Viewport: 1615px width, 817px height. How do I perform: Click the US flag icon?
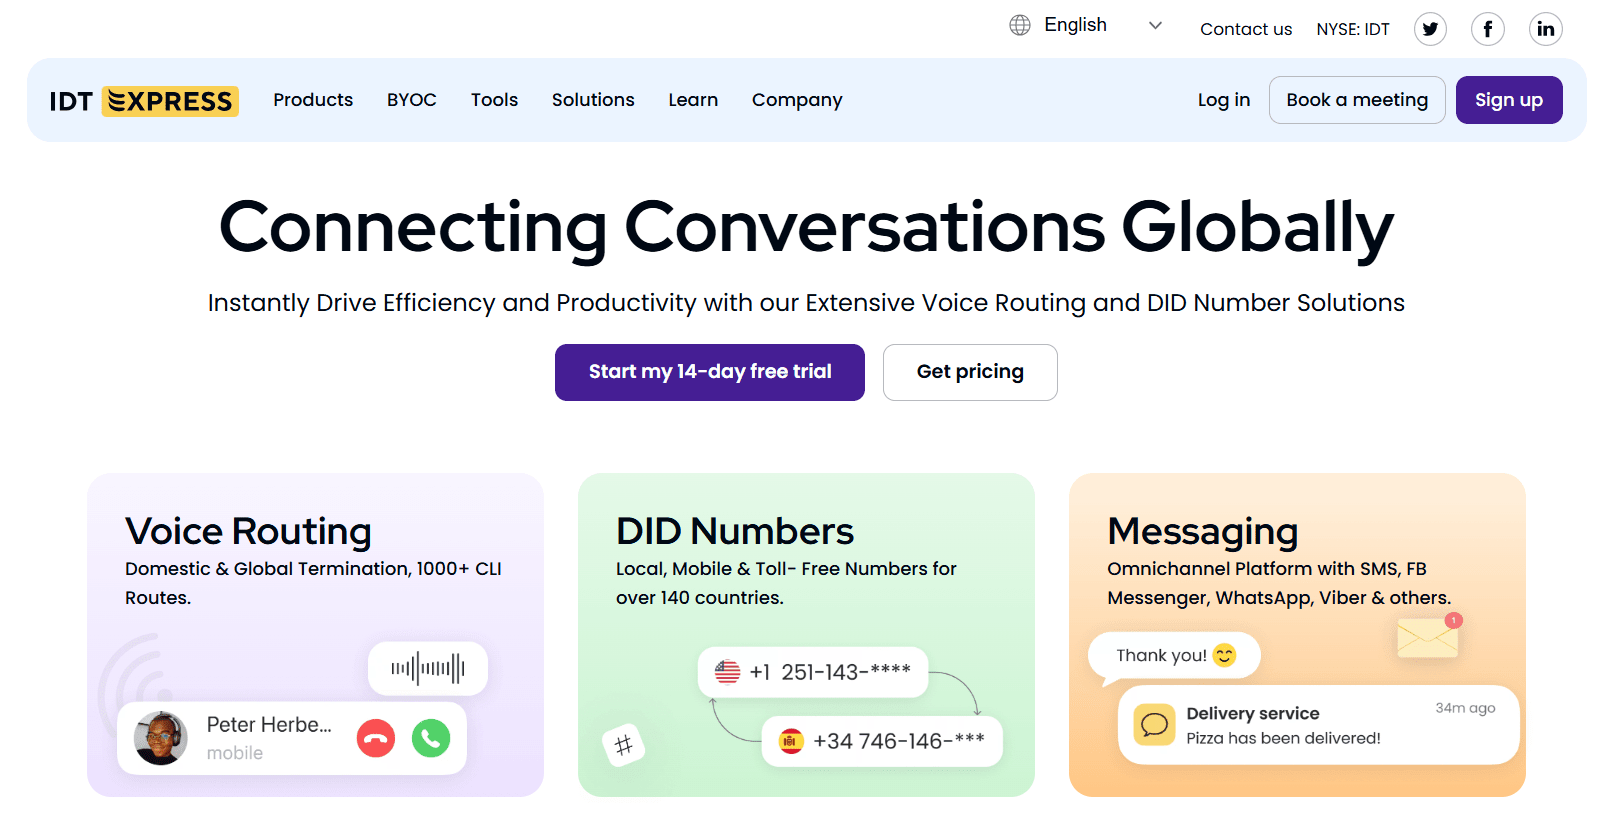coord(728,672)
